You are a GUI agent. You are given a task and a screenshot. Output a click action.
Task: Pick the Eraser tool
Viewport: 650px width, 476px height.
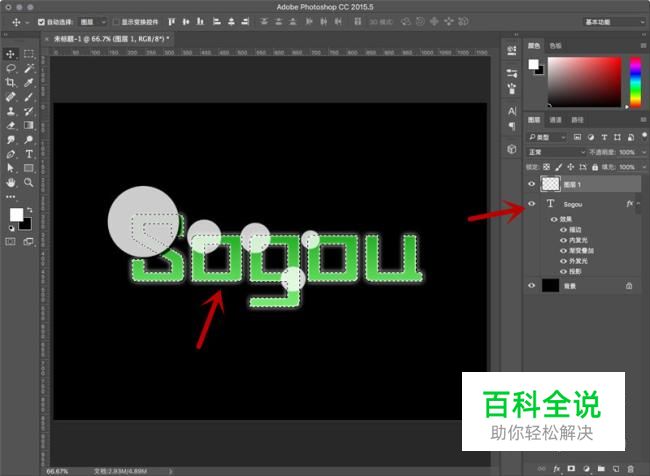tap(10, 125)
